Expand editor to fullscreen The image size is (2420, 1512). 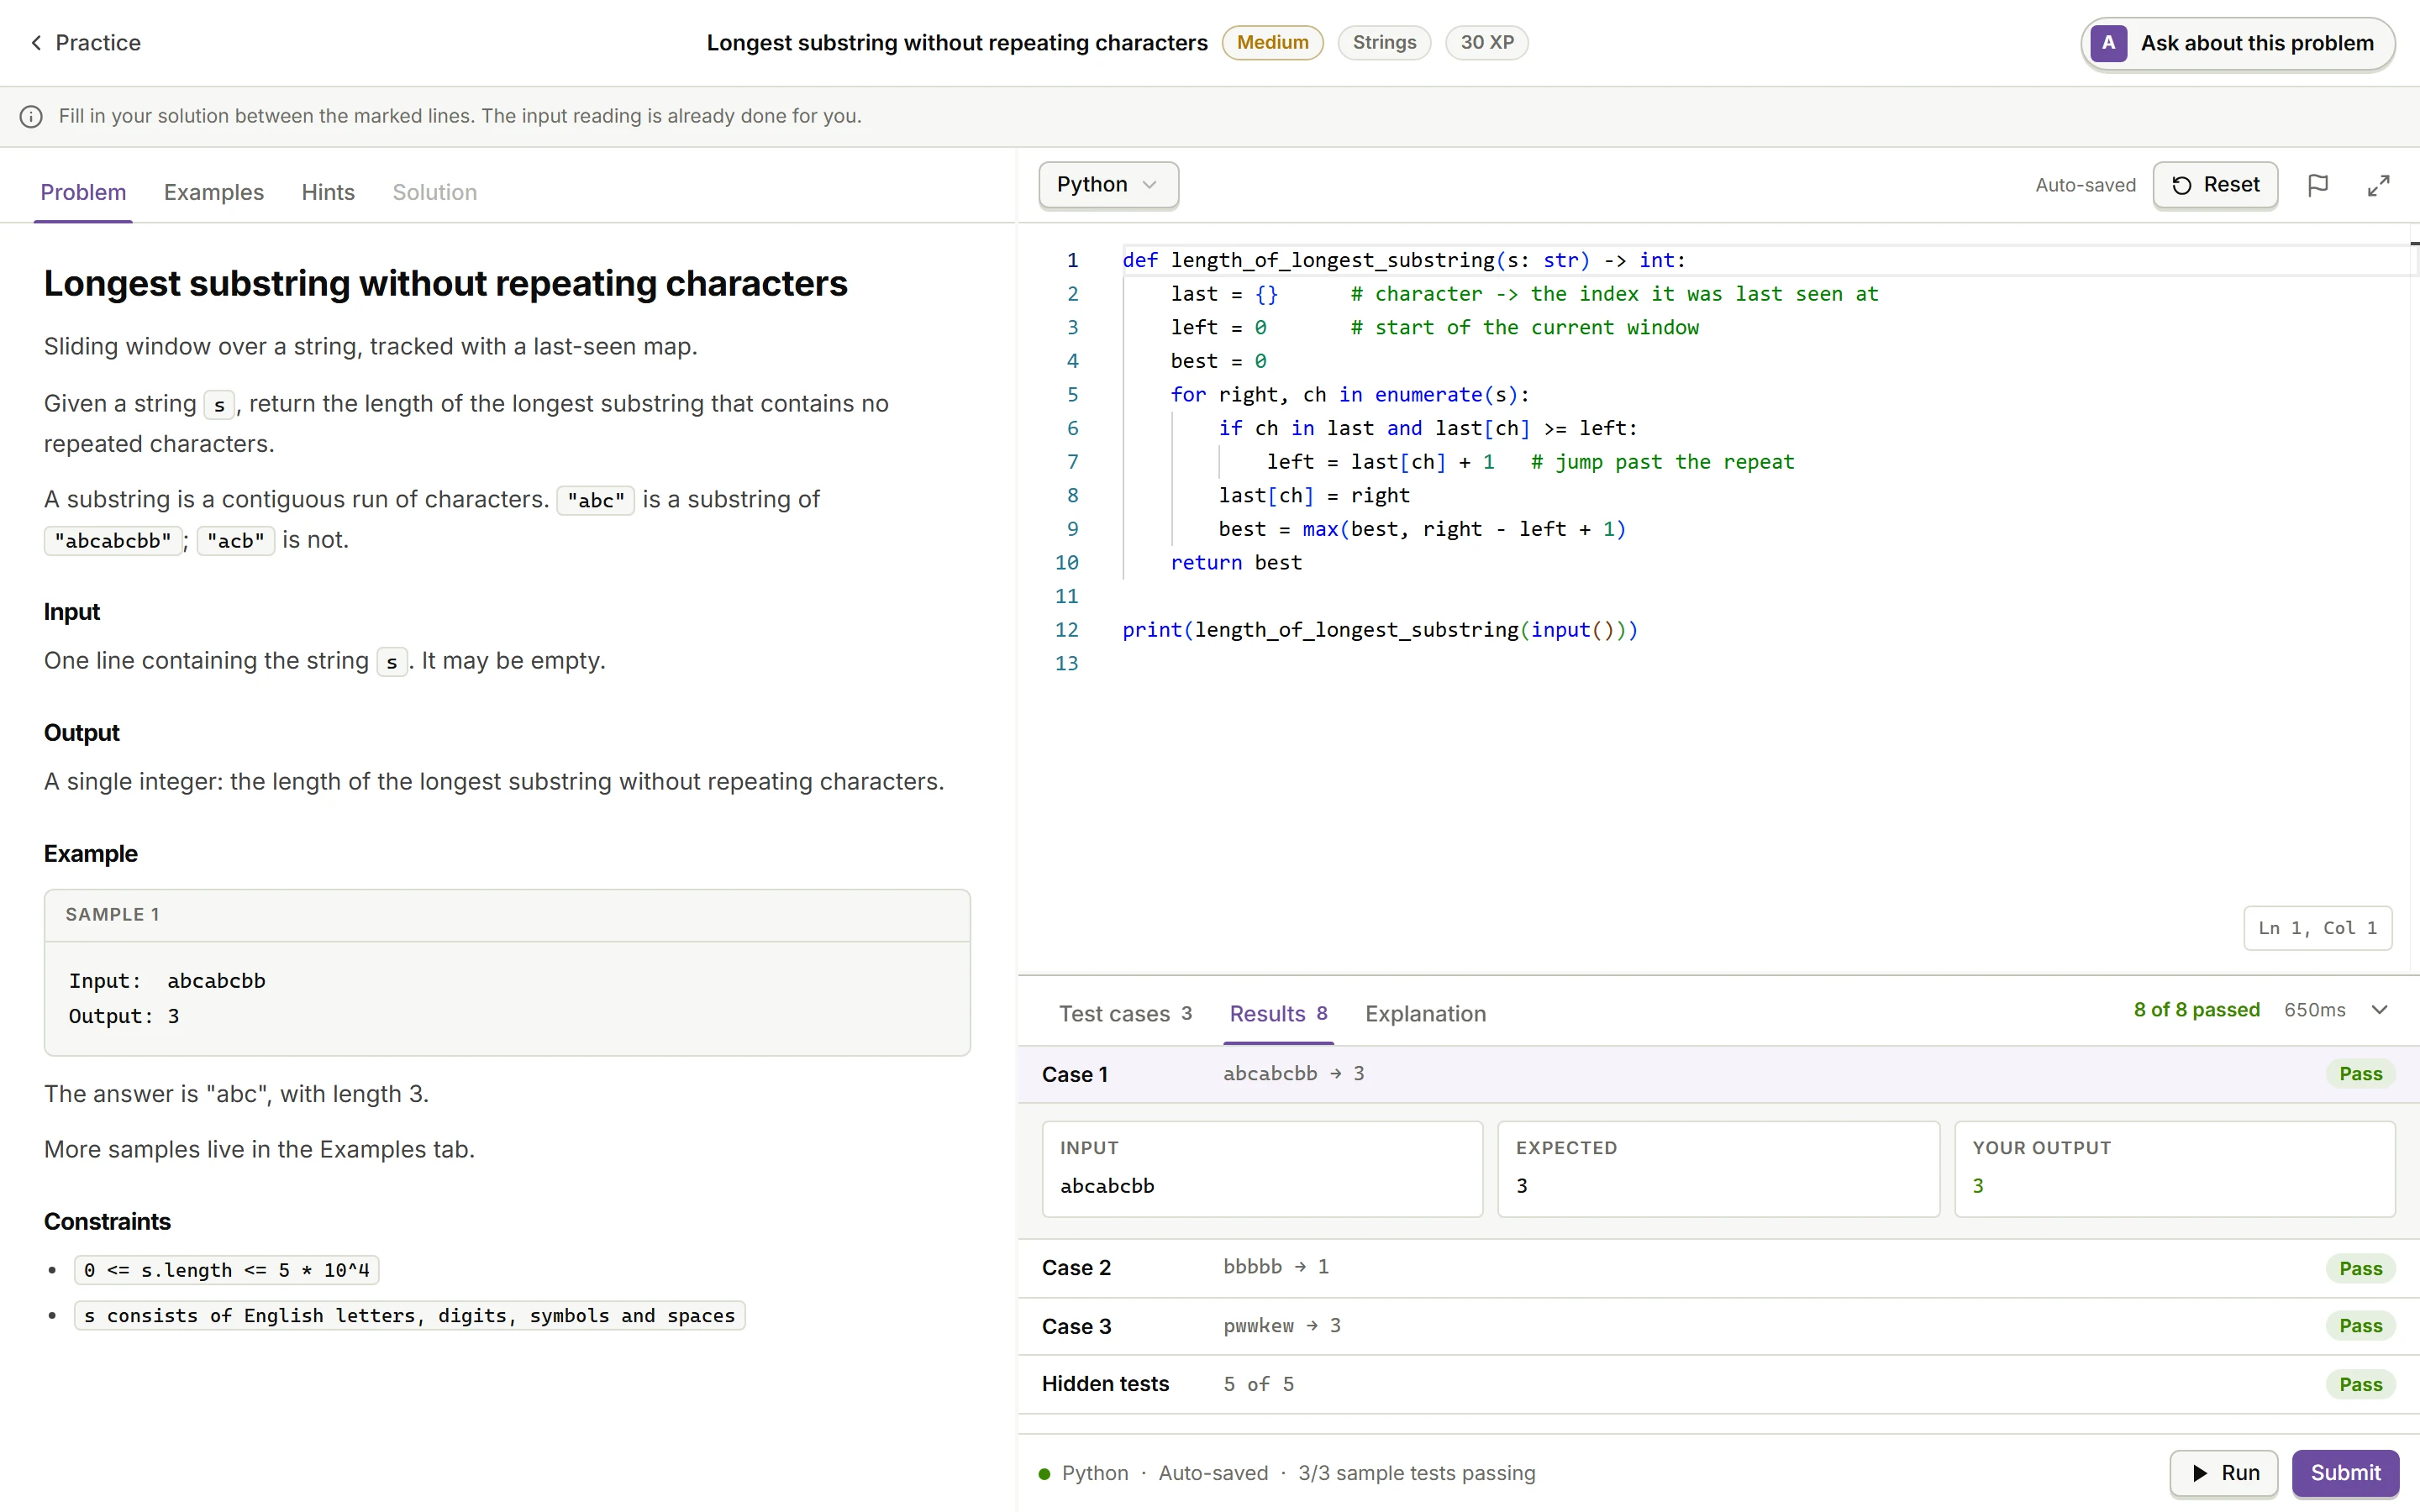(2379, 185)
